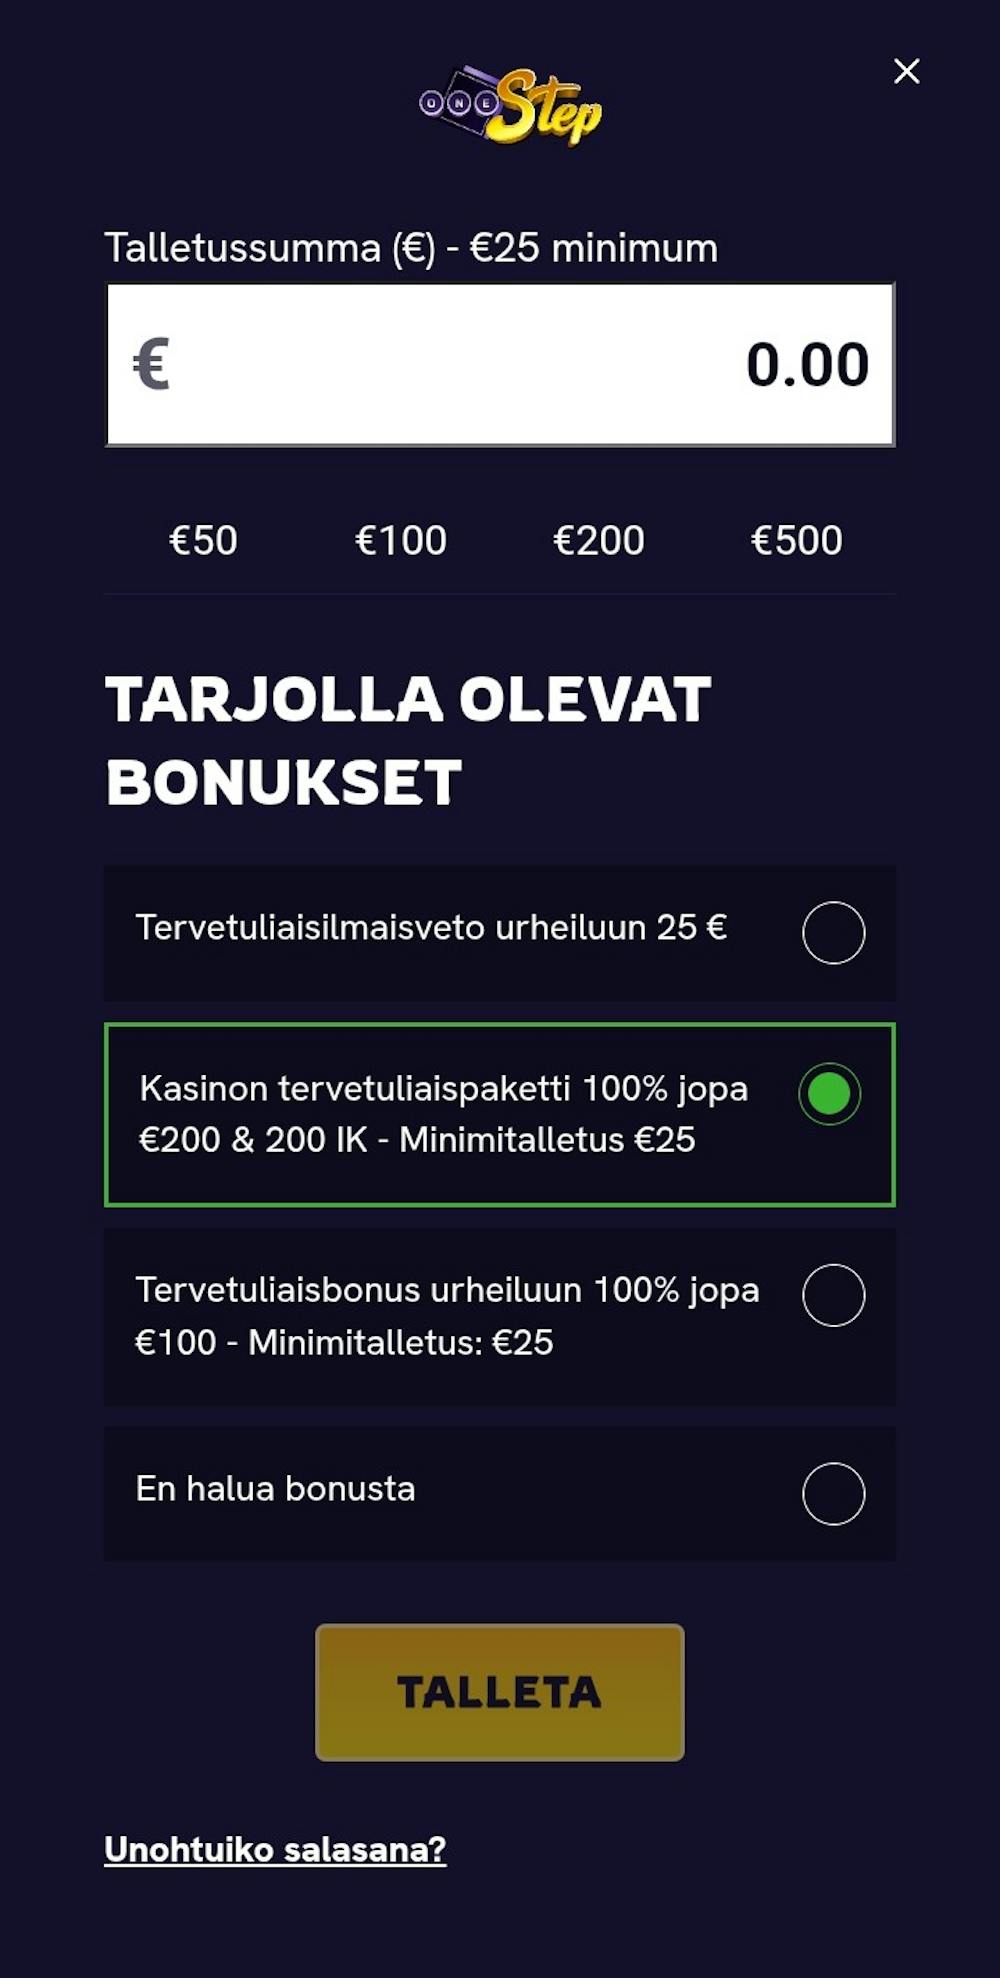
Task: Choose the €50 quick deposit amount
Action: (203, 541)
